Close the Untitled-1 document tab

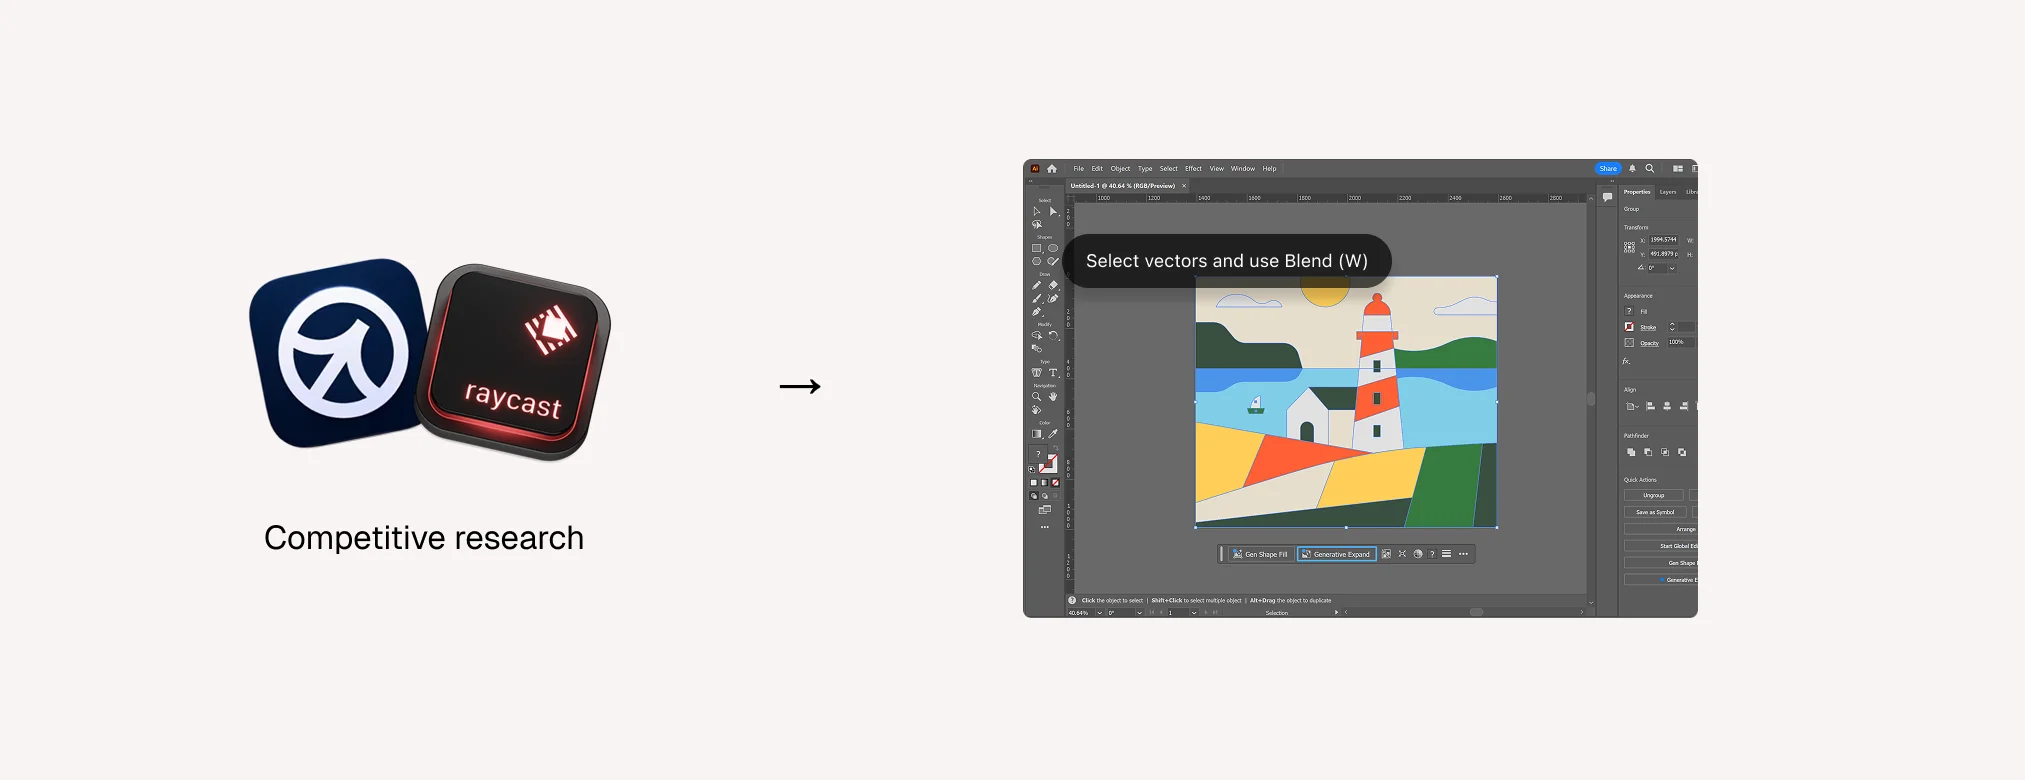pos(1184,186)
